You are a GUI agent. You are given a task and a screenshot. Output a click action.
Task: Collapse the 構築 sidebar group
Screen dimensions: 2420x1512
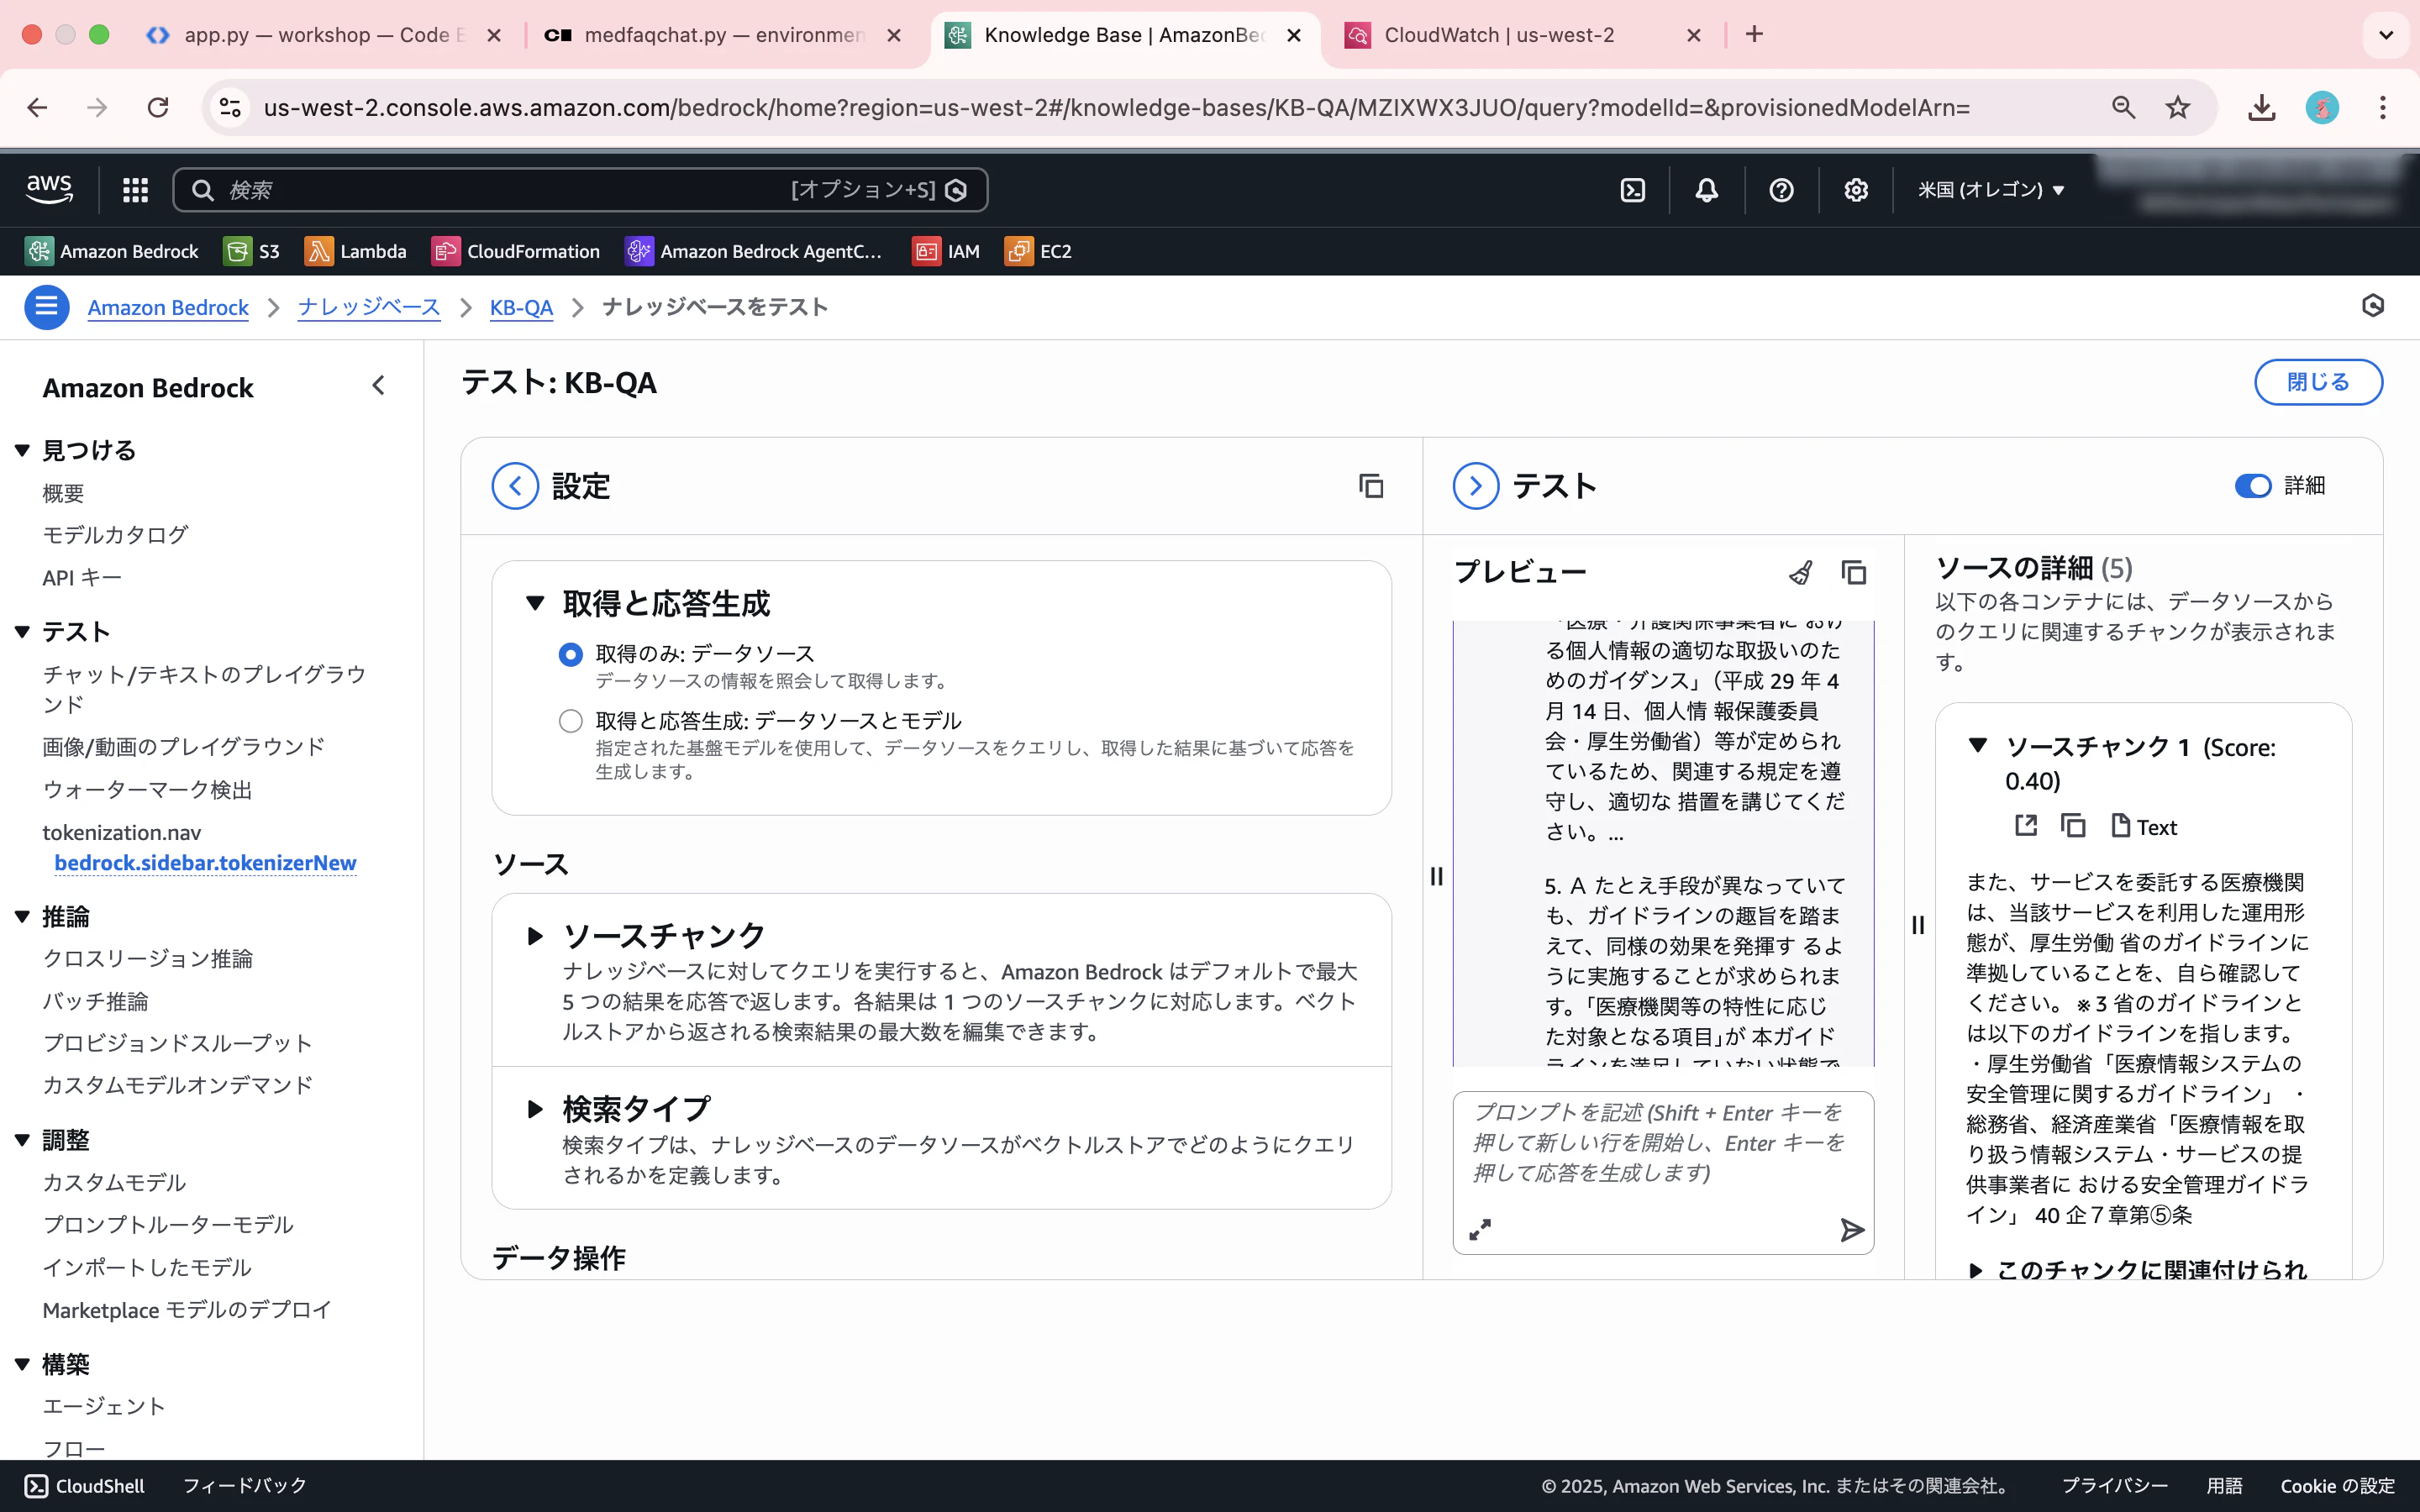click(x=23, y=1365)
